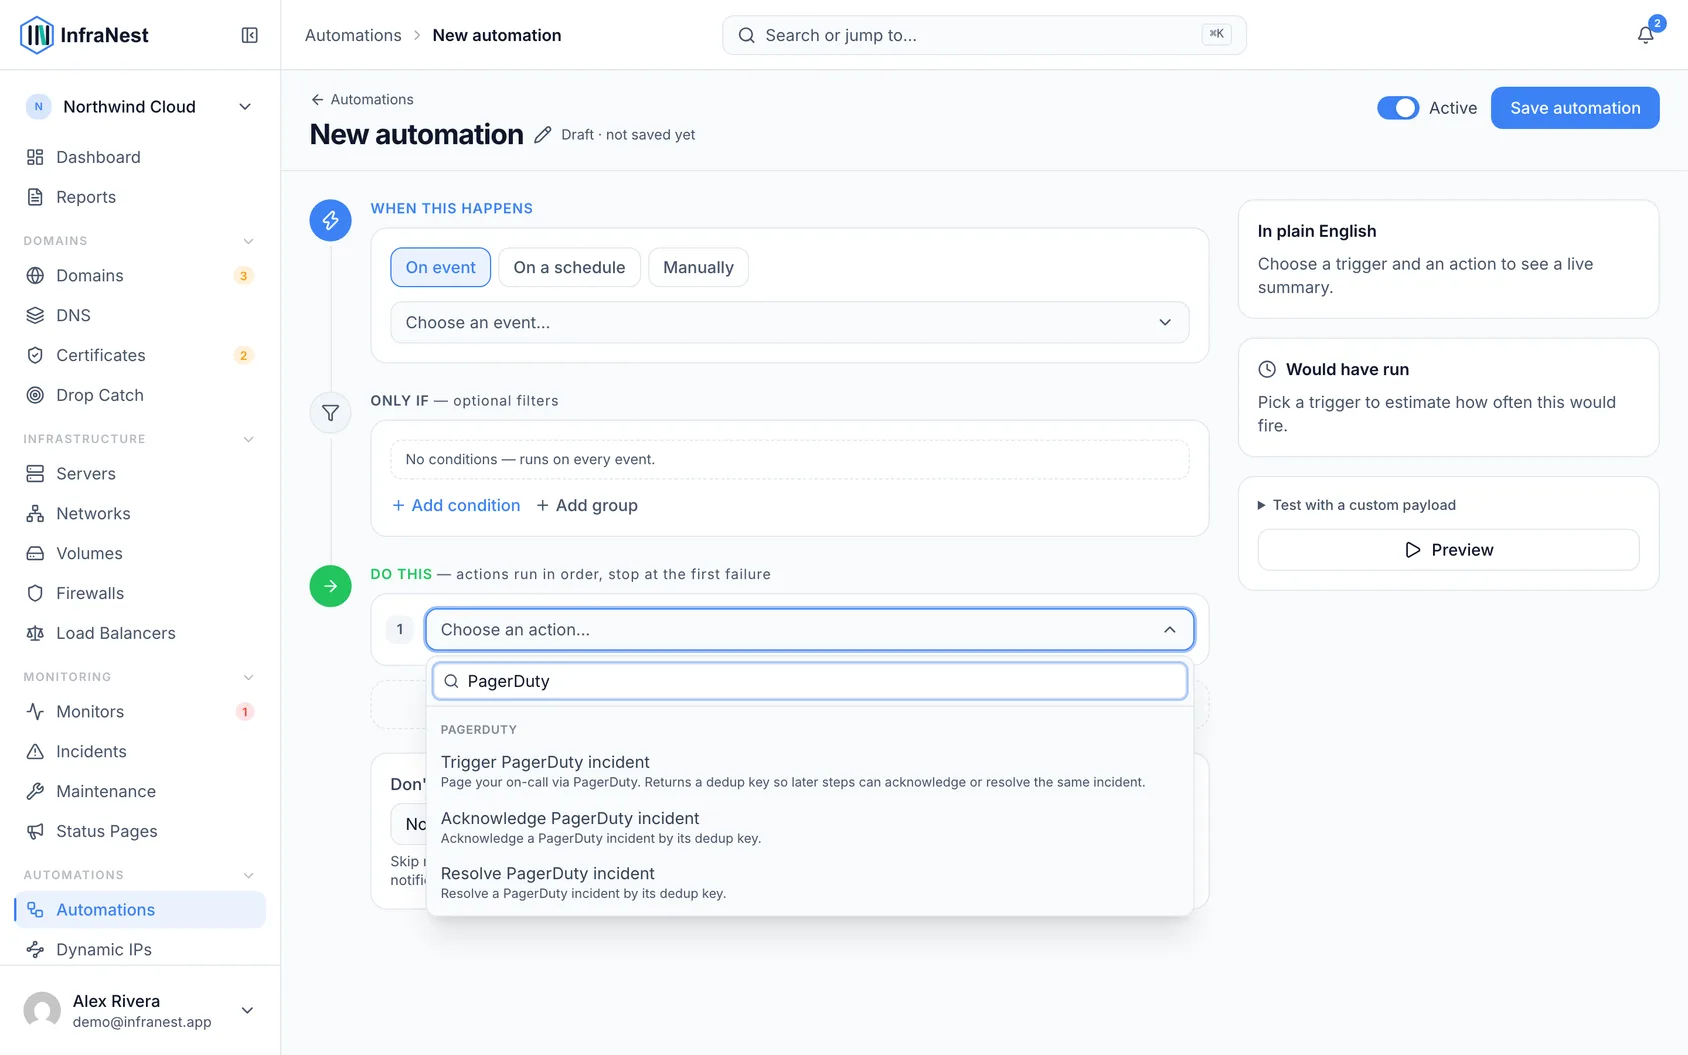Click the Automations sidebar icon
The width and height of the screenshot is (1688, 1055).
pos(35,909)
